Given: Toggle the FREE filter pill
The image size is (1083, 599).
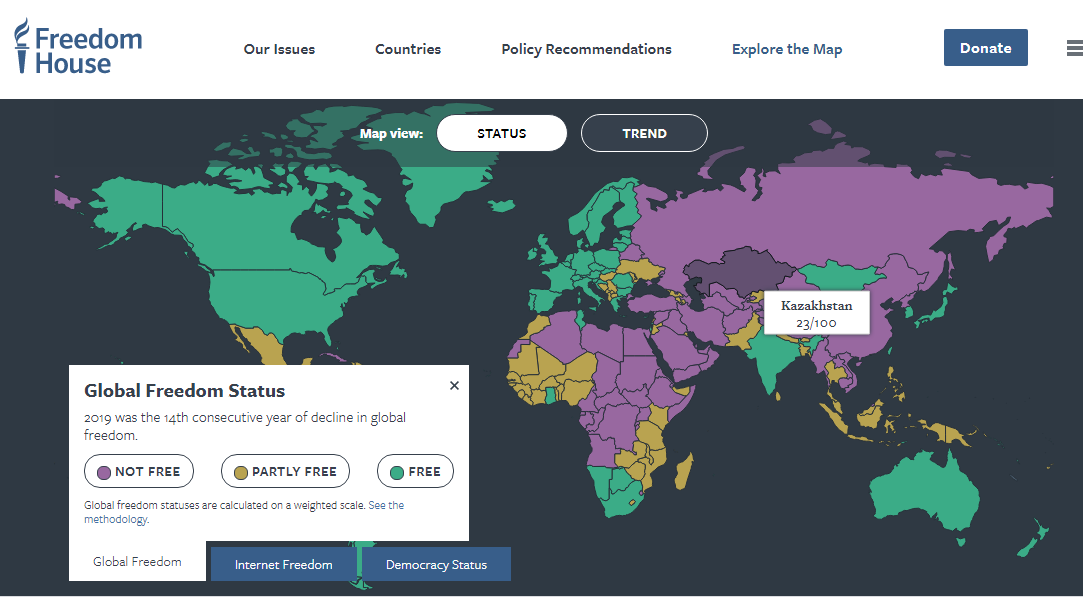Looking at the screenshot, I should (x=415, y=471).
